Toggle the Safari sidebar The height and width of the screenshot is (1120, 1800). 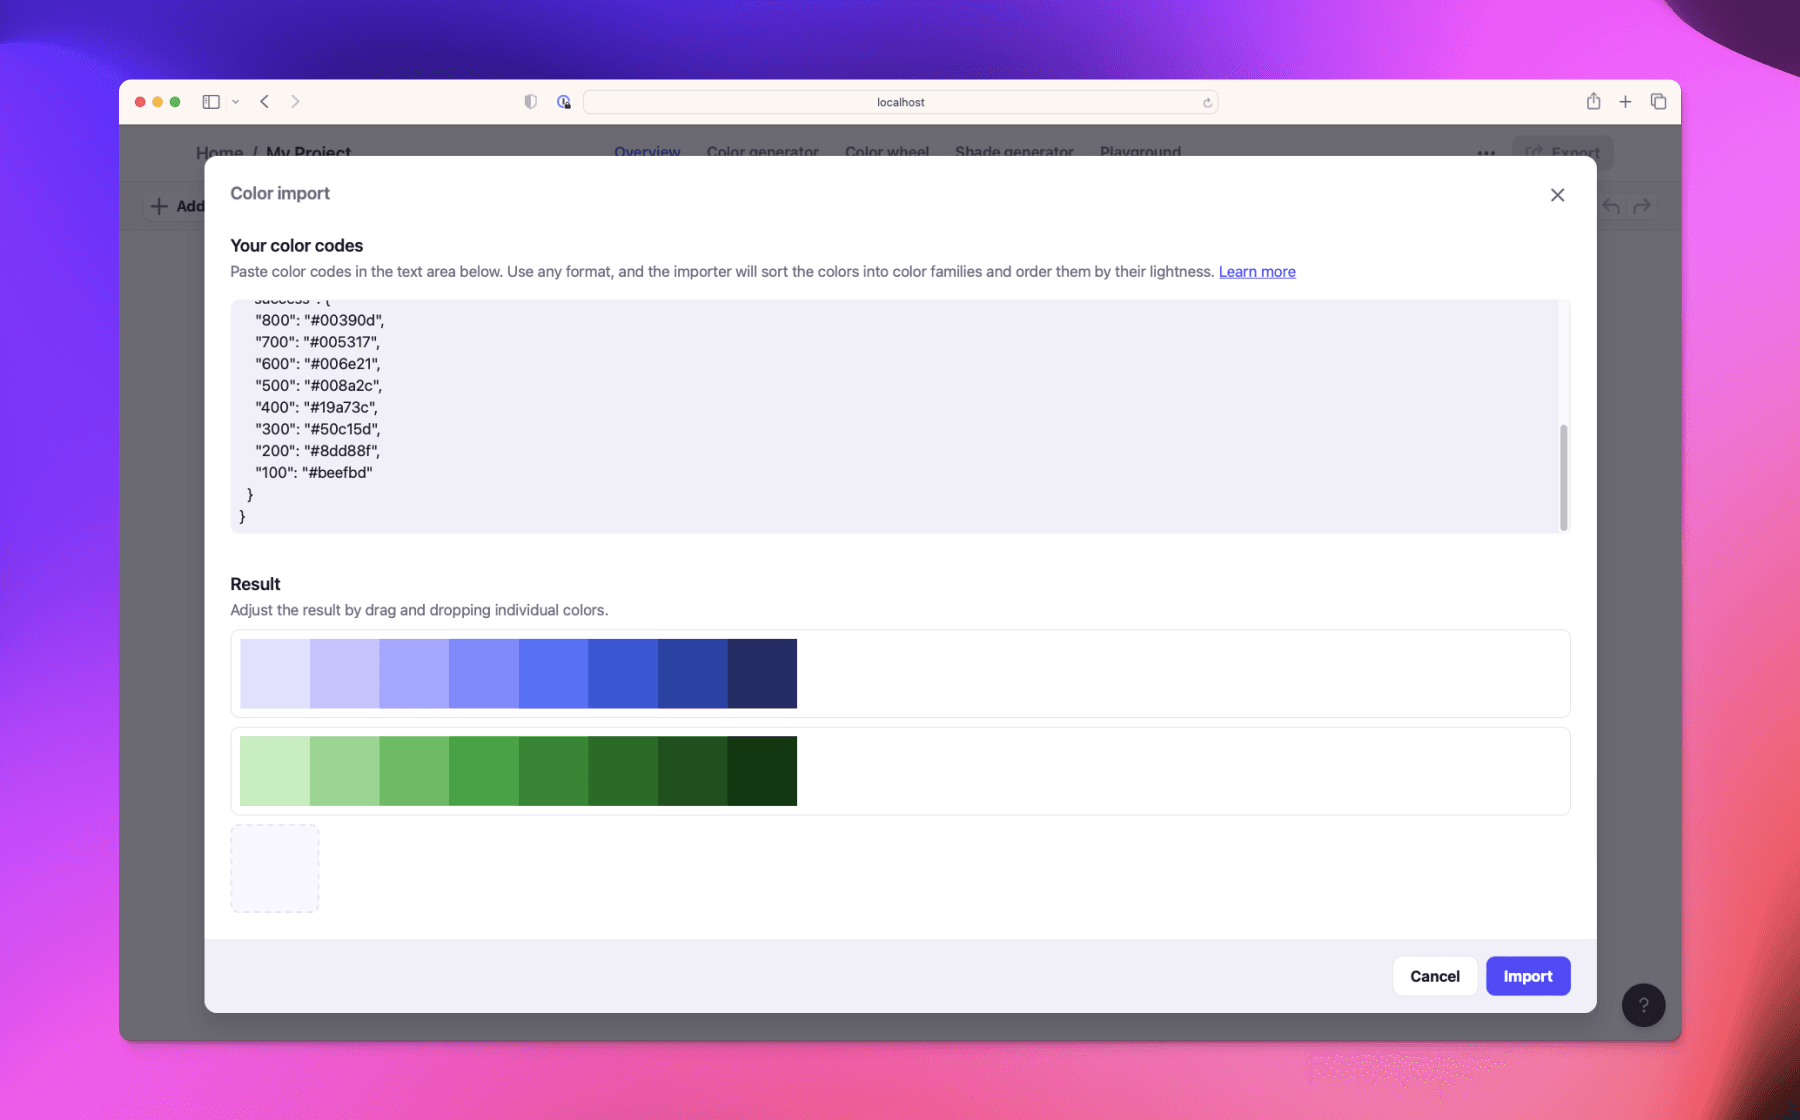211,101
